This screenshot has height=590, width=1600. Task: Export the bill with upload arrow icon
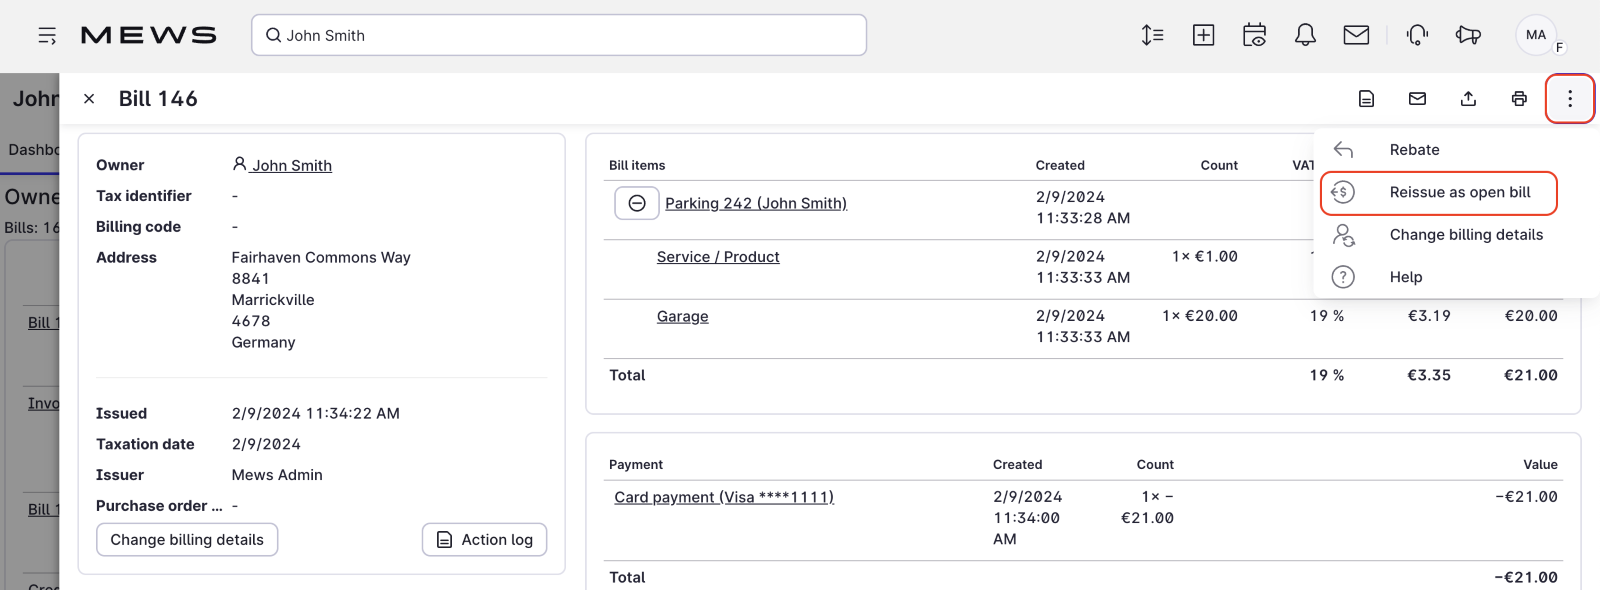tap(1468, 99)
